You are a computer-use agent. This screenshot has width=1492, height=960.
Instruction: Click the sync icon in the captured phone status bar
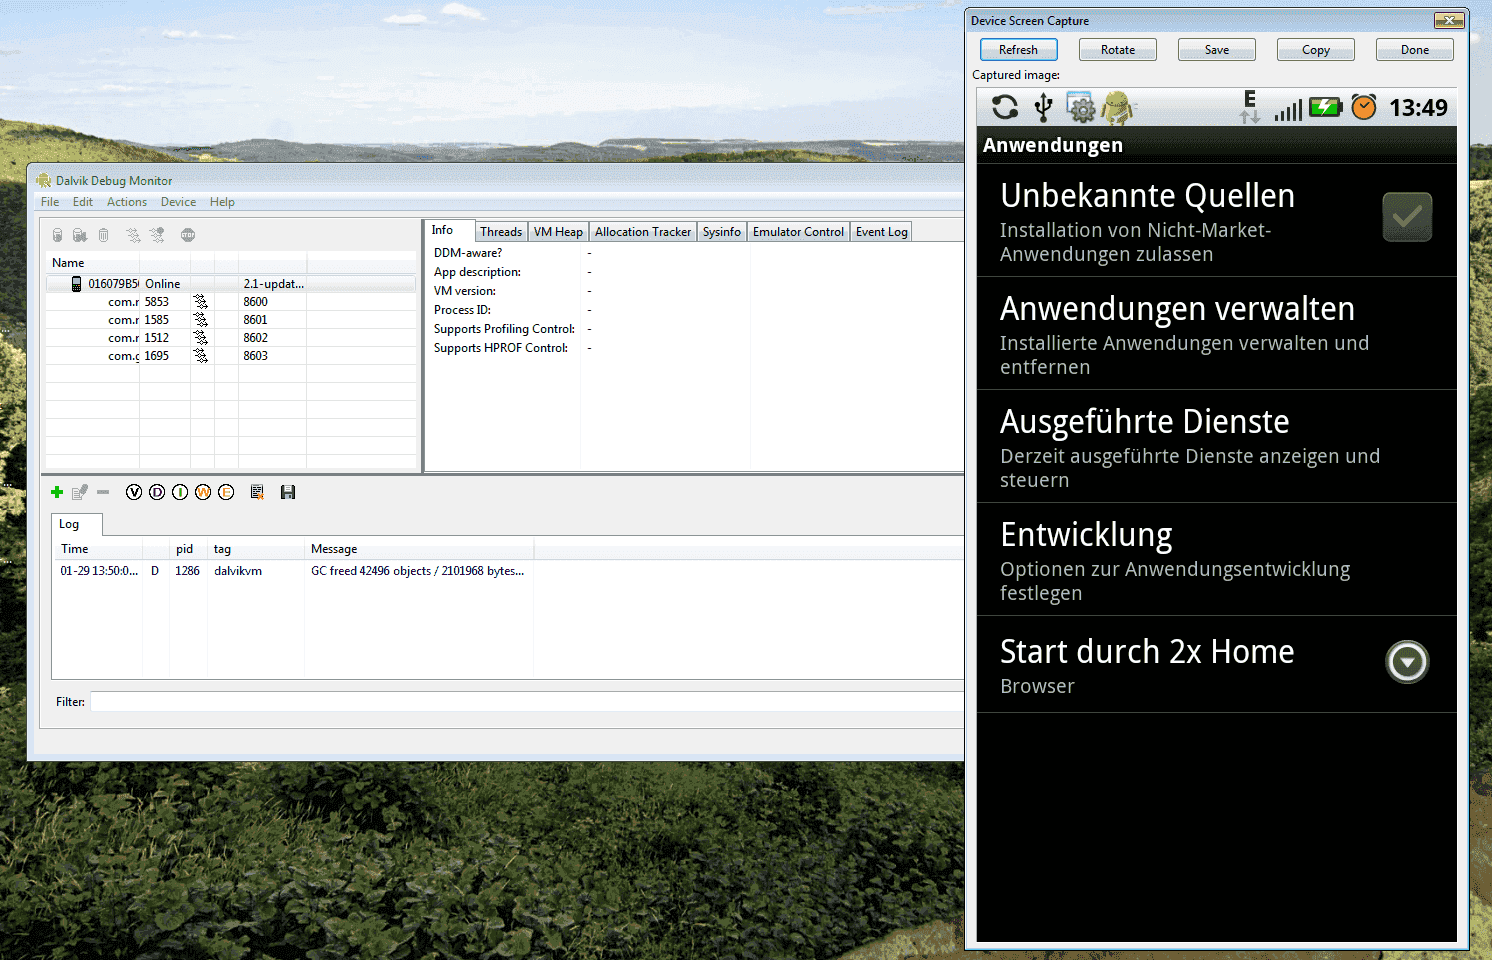1005,107
